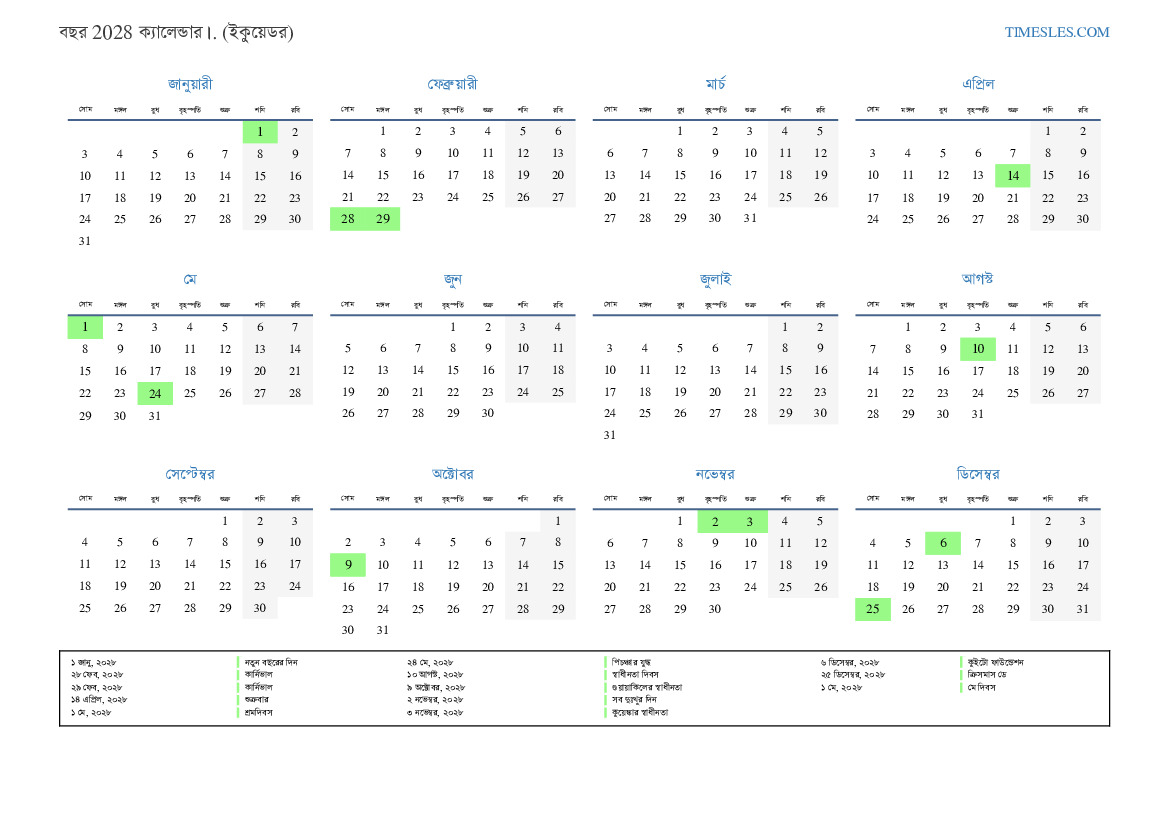Screen dimensions: 1169x827
Task: Select highlighted 9 in অক্টোবর
Action: [347, 565]
